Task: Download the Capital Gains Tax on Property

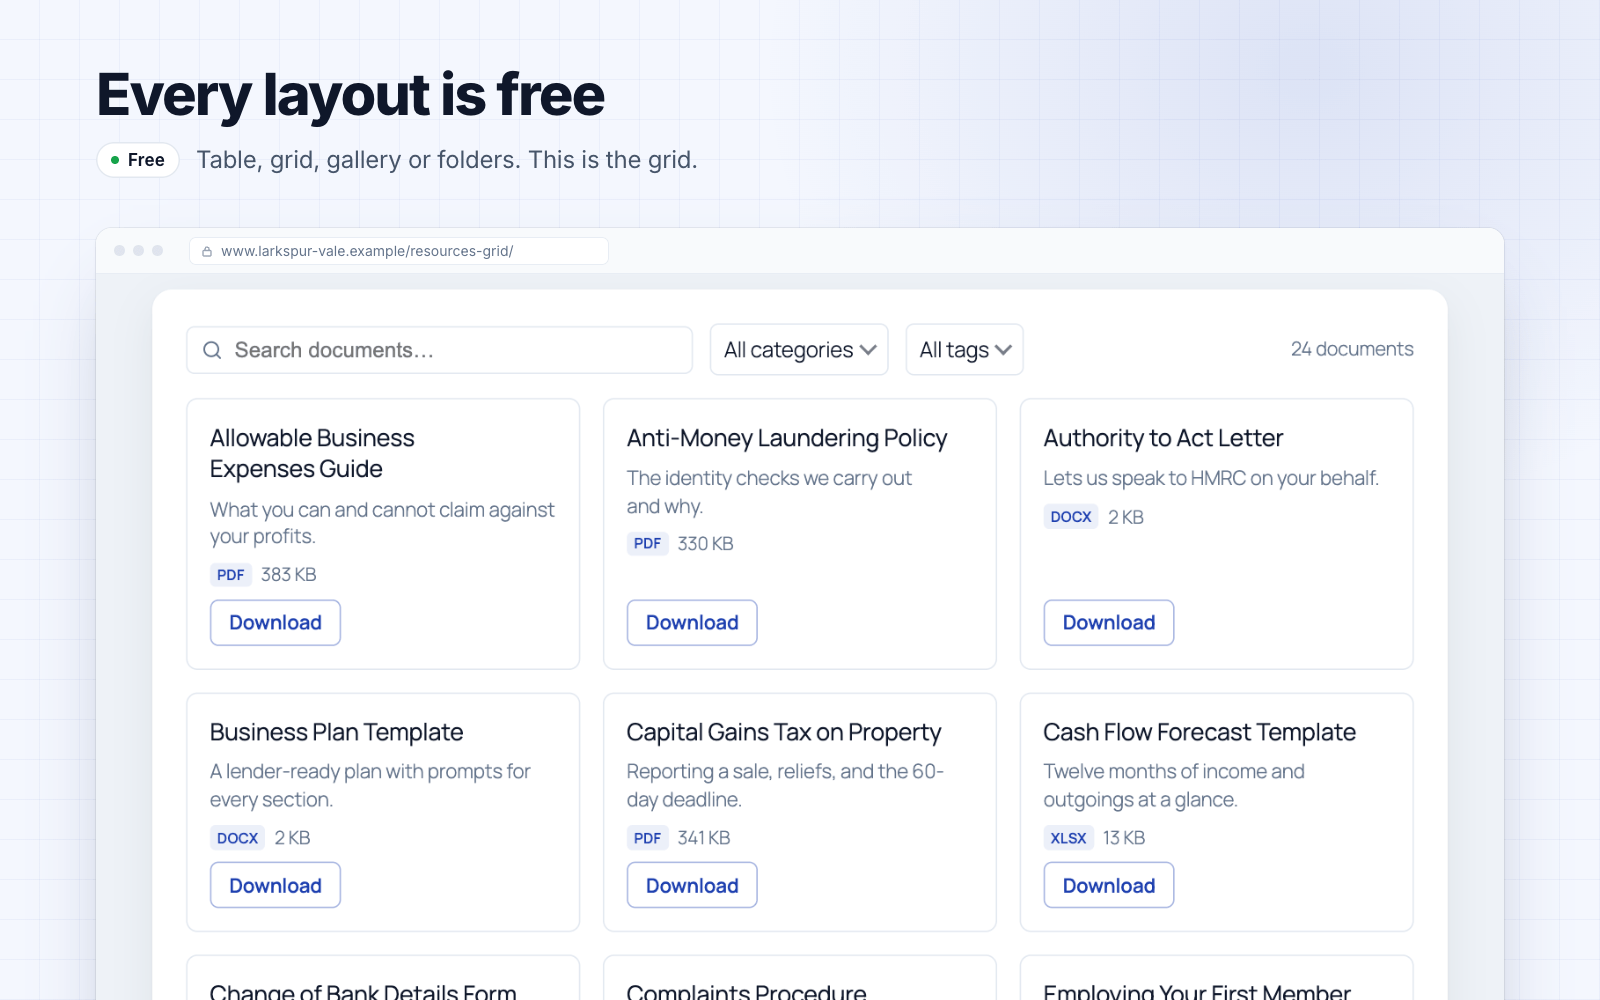Action: [x=692, y=885]
